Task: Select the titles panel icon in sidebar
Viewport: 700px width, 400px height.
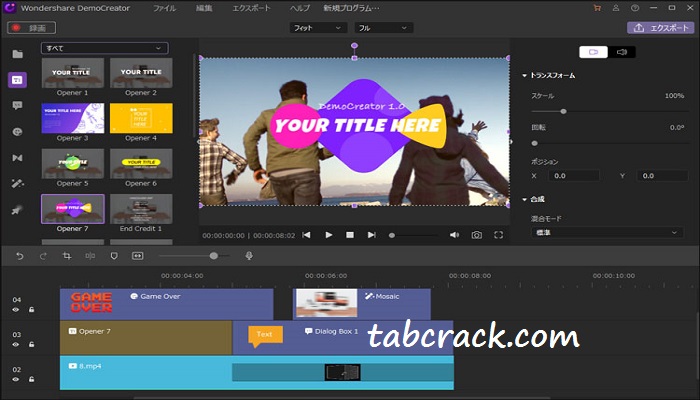Action: [x=17, y=80]
